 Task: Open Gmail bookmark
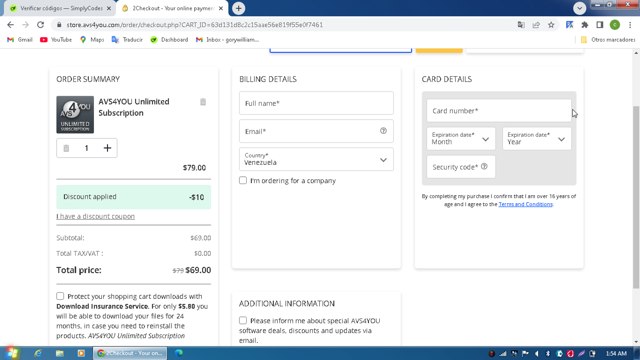click(20, 40)
